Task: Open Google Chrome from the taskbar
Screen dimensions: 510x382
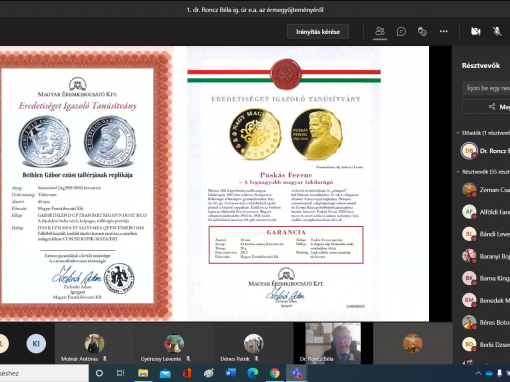Action: point(275,373)
